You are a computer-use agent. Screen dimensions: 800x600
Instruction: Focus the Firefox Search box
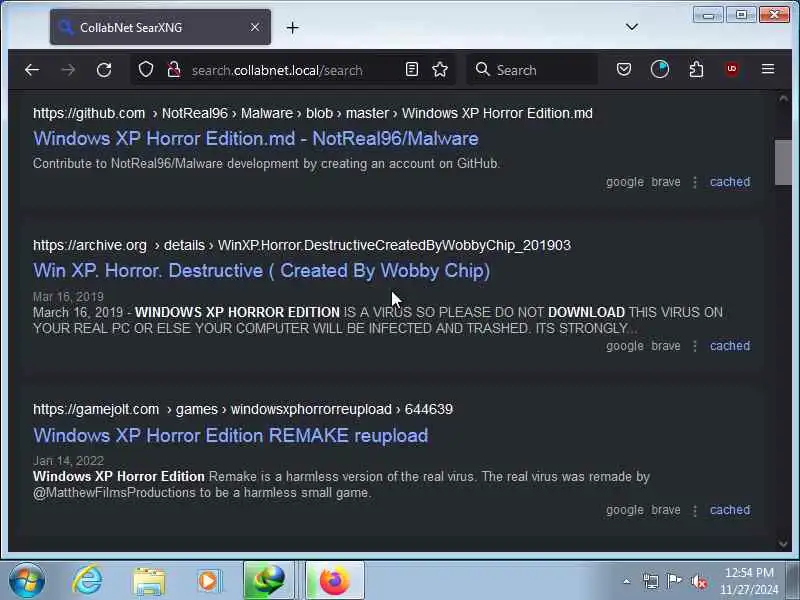532,70
